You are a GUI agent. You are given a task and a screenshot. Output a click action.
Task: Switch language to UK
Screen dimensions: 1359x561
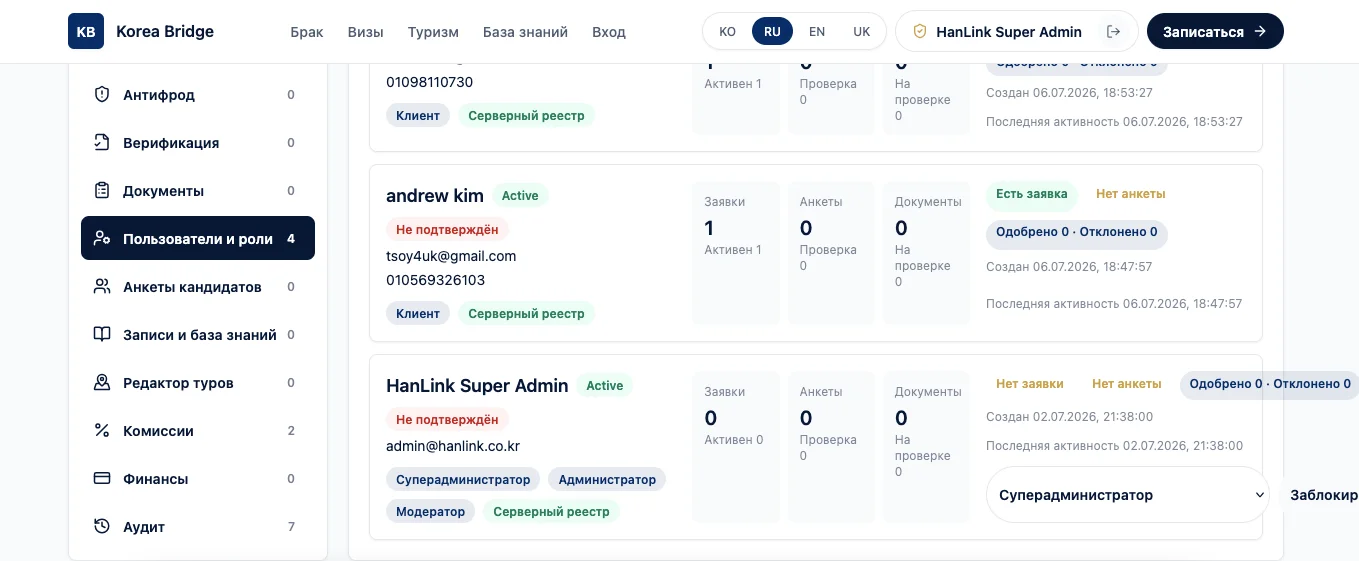coord(862,32)
